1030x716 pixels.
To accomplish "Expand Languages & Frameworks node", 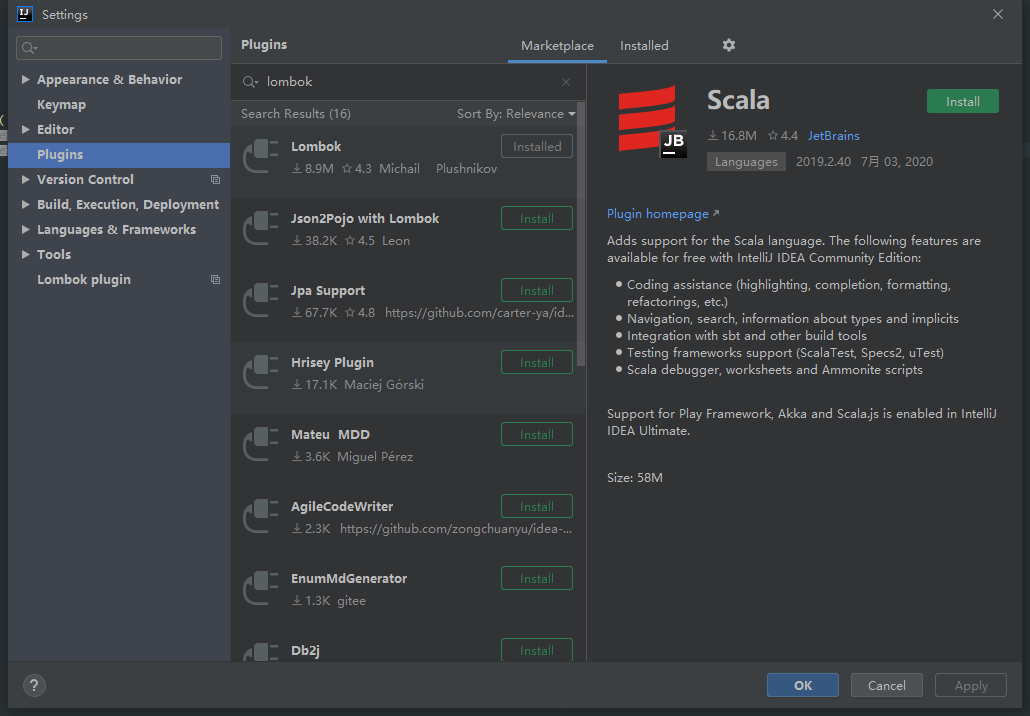I will (26, 229).
